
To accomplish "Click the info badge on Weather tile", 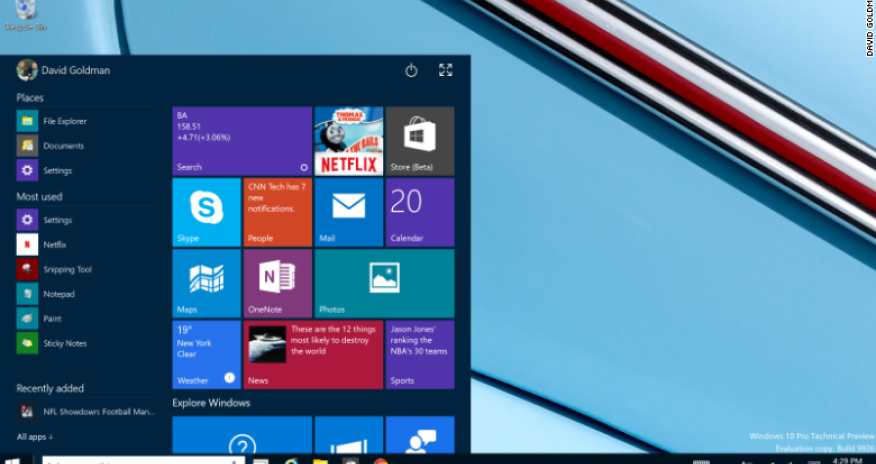I will tap(230, 378).
